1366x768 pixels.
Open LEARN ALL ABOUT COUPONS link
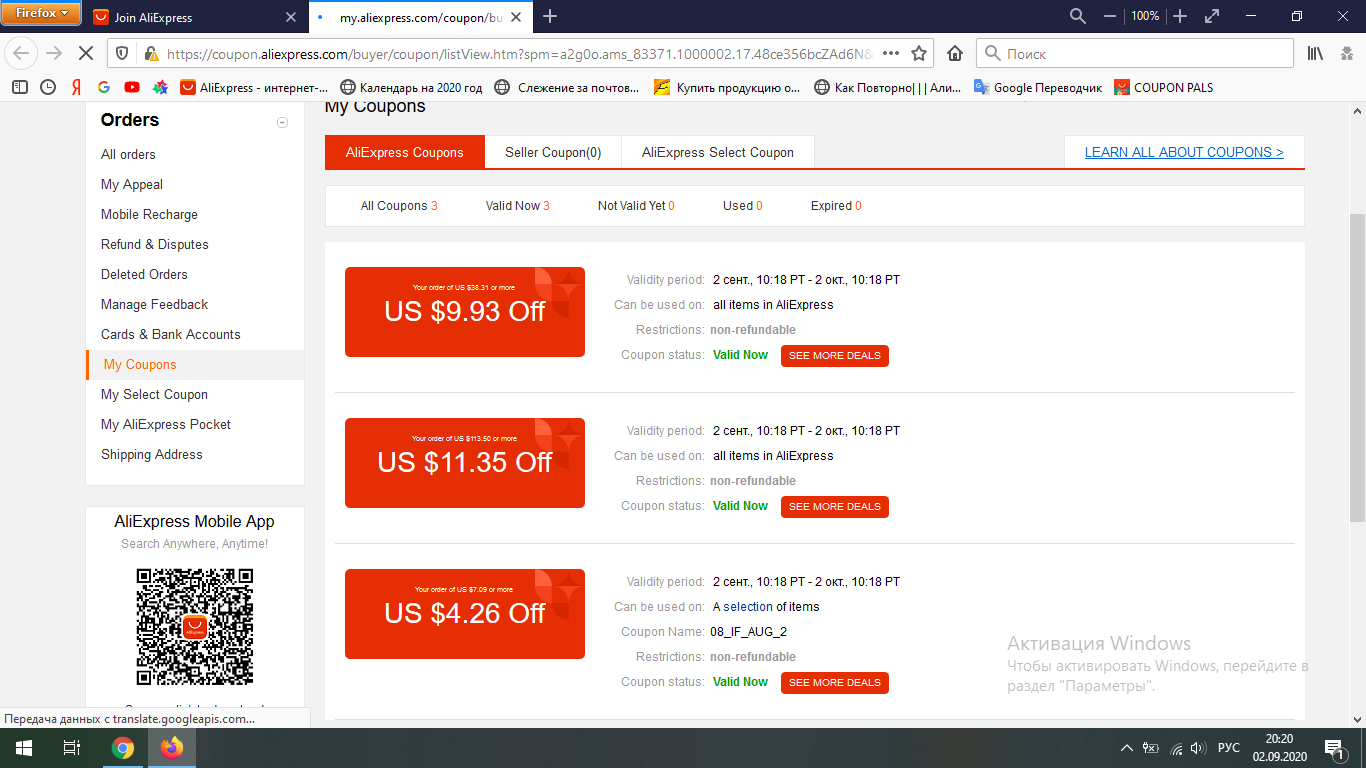click(1184, 152)
